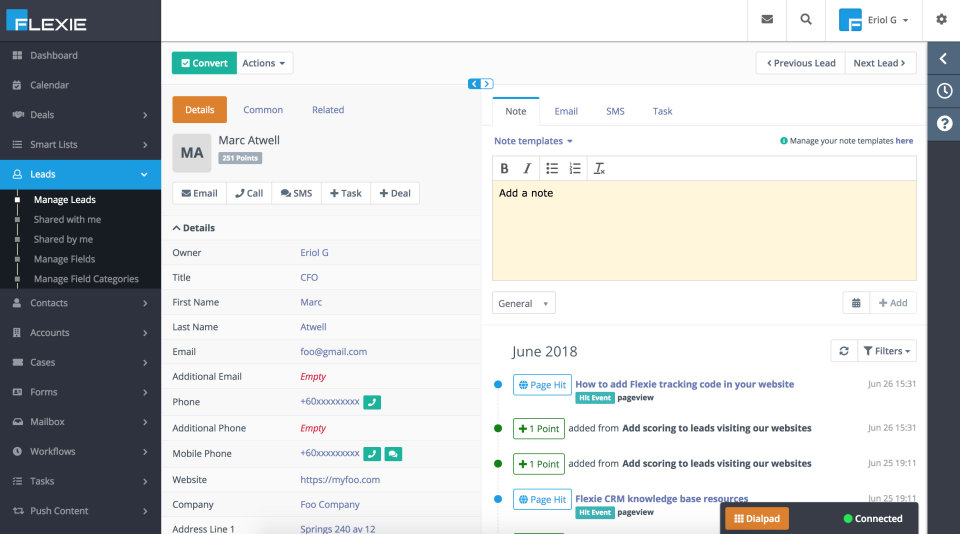Select Shared by me submenu item
This screenshot has height=534, width=960.
pyautogui.click(x=63, y=239)
